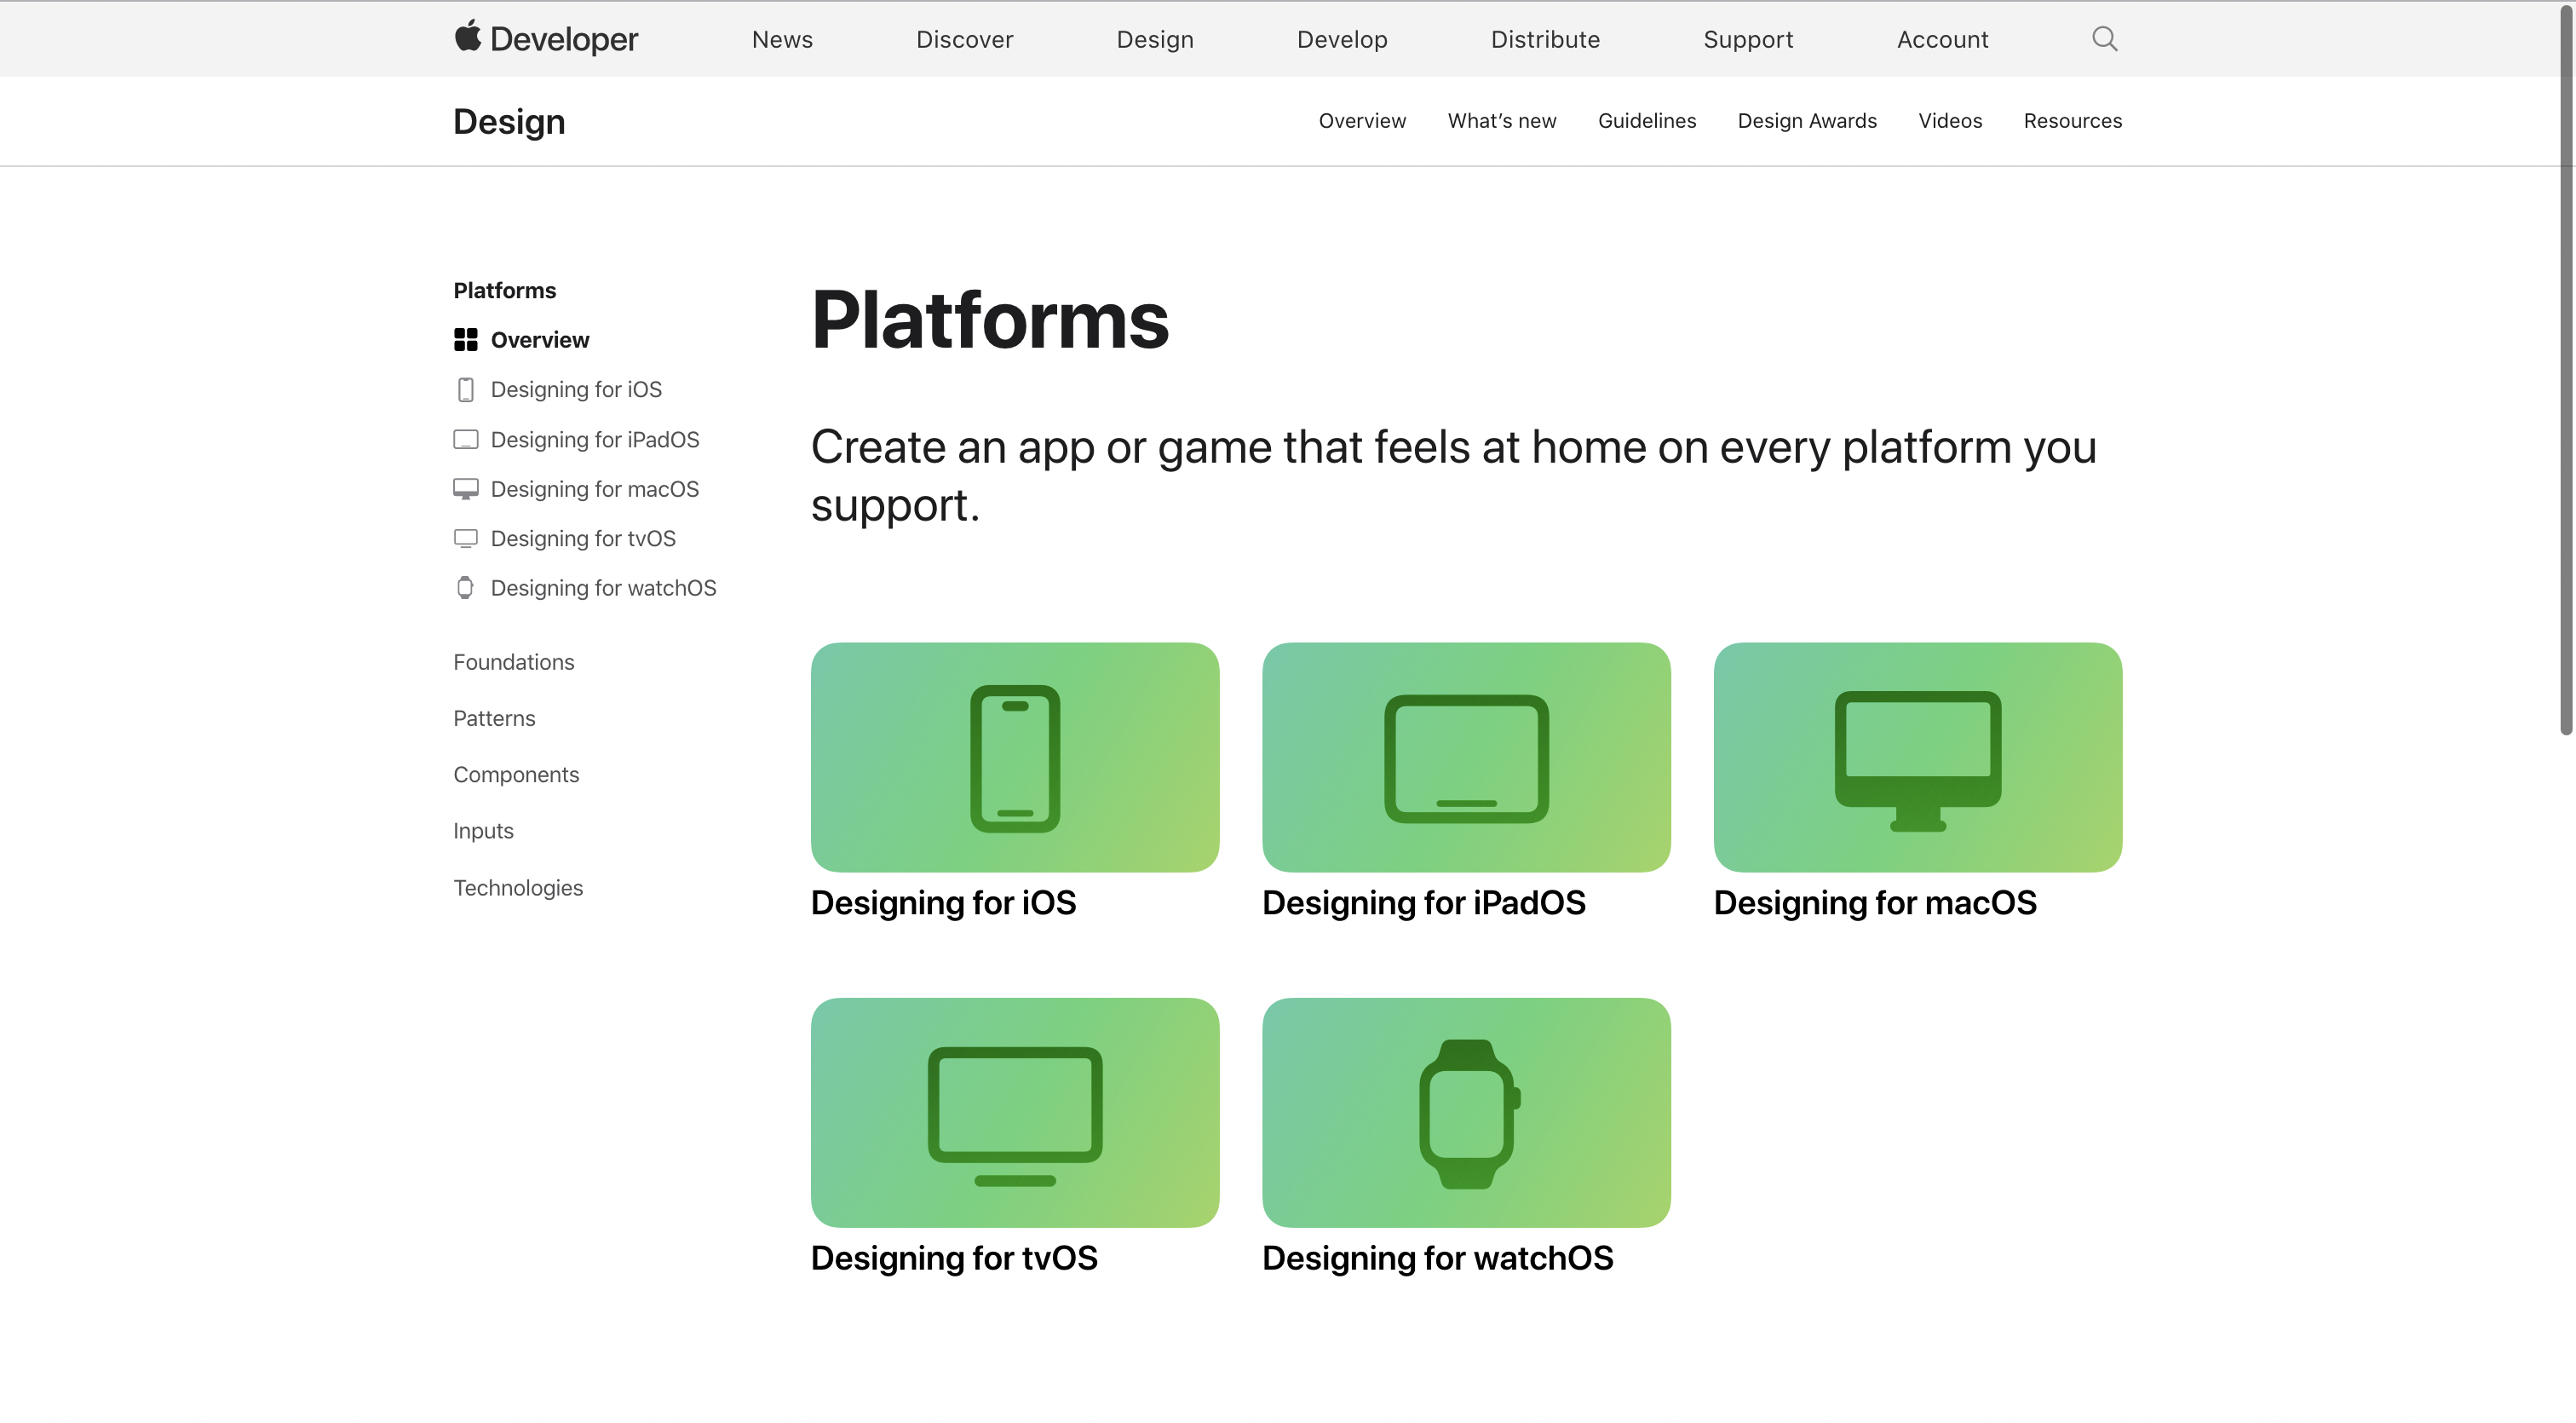Image resolution: width=2576 pixels, height=1423 pixels.
Task: Click the search magnifier icon
Action: coord(2104,39)
